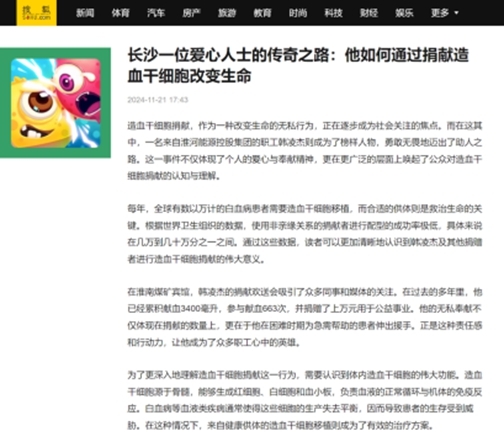504x442 pixels.
Task: Select the 娱乐 entertainment channel
Action: [404, 13]
